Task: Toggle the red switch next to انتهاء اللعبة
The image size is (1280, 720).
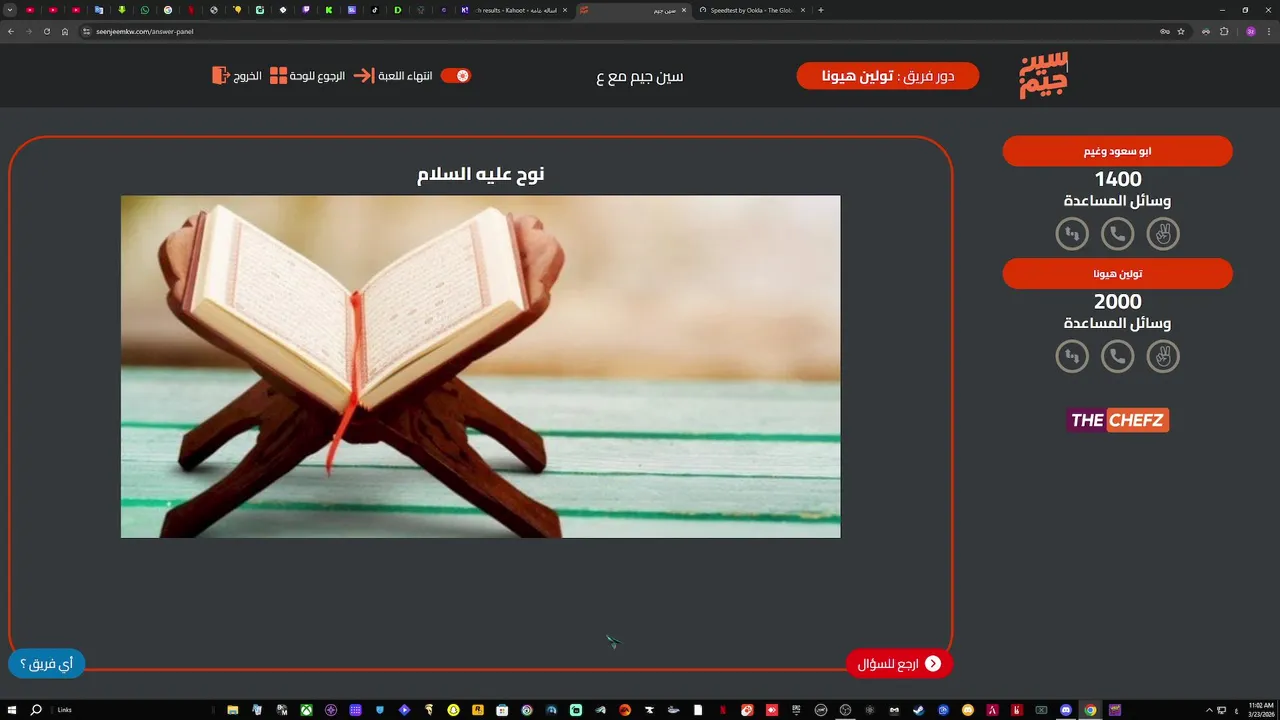Action: 456,75
